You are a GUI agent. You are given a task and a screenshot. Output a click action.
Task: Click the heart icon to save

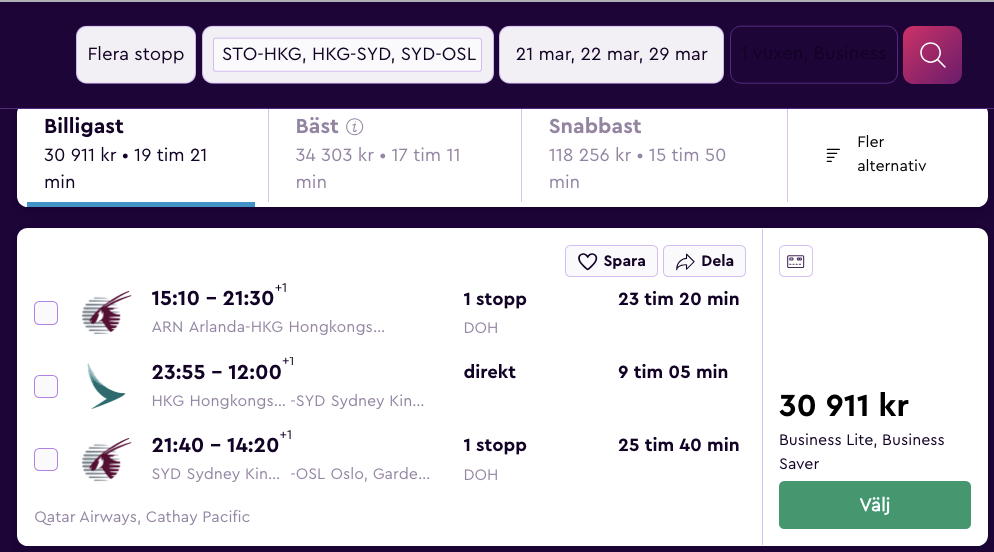pyautogui.click(x=587, y=262)
